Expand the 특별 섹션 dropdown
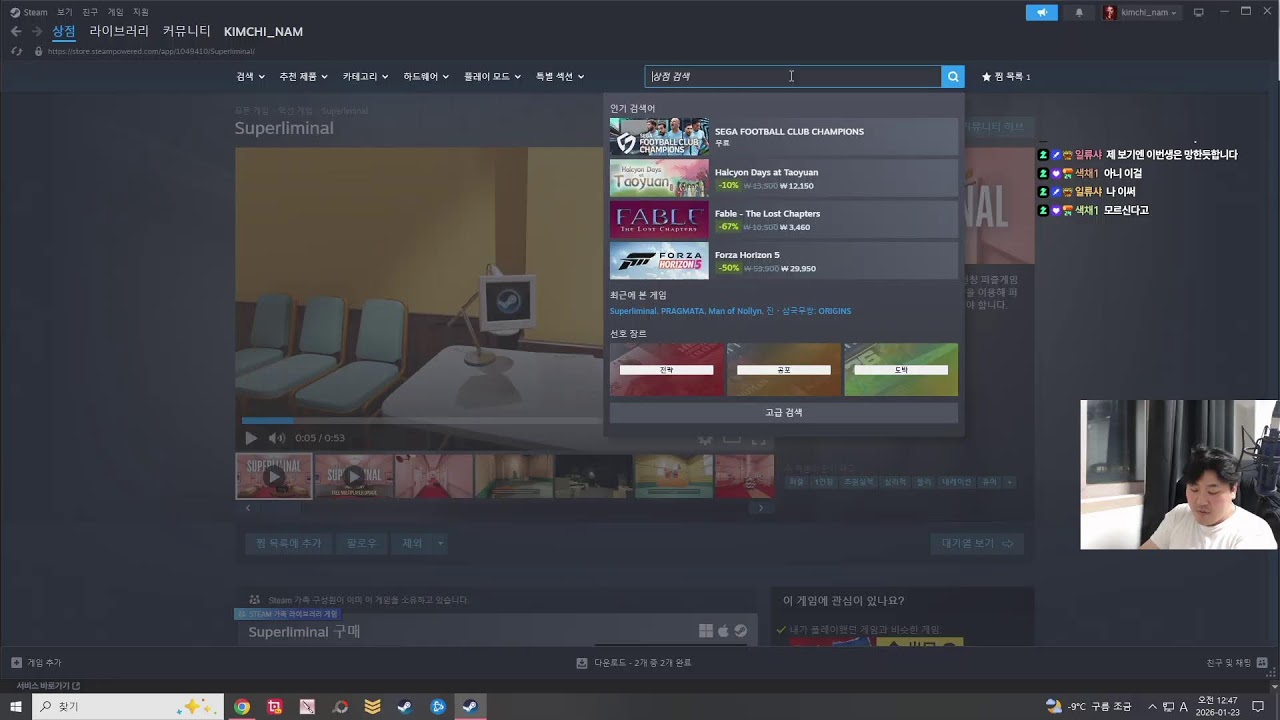 [x=560, y=77]
